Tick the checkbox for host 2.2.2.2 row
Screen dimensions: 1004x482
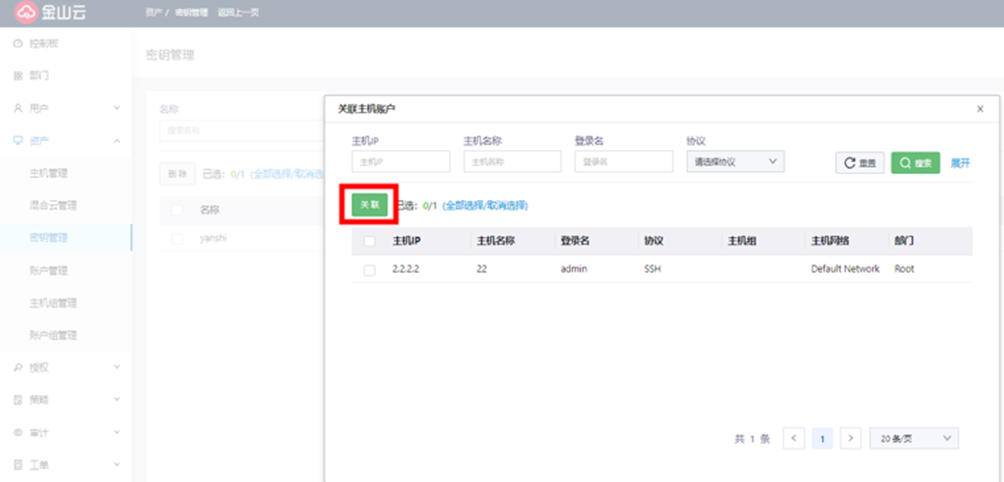(369, 270)
